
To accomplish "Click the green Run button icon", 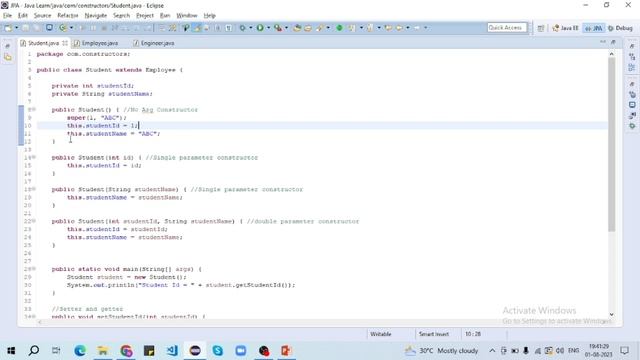I will (x=260, y=28).
